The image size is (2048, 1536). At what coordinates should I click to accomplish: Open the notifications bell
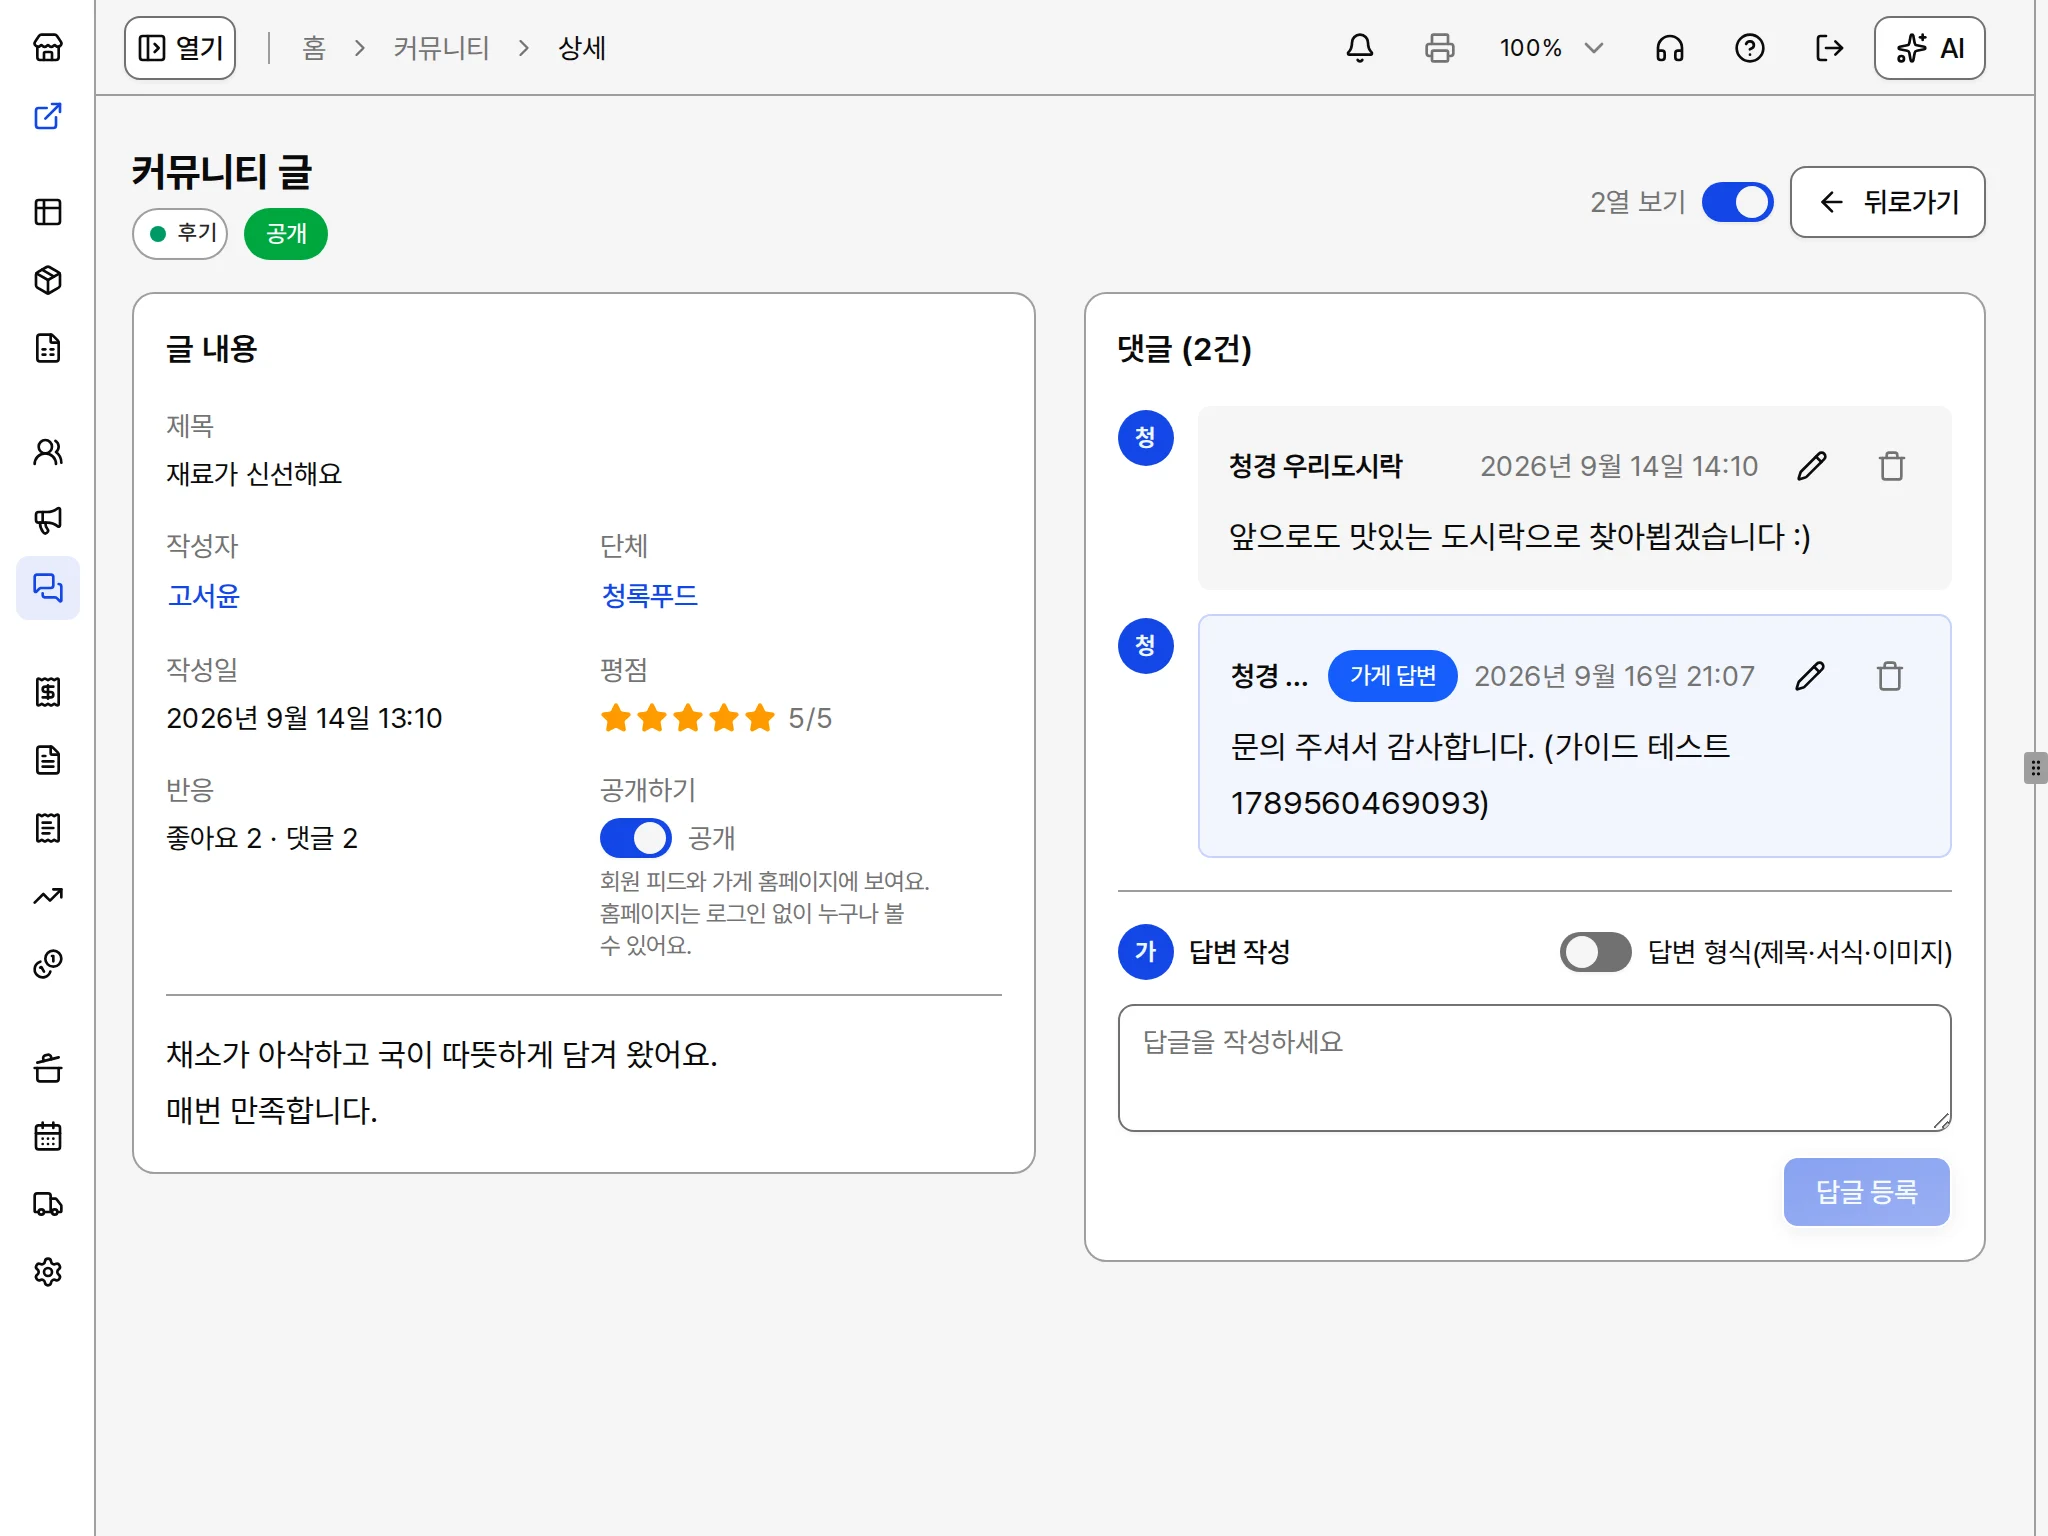coord(1359,48)
